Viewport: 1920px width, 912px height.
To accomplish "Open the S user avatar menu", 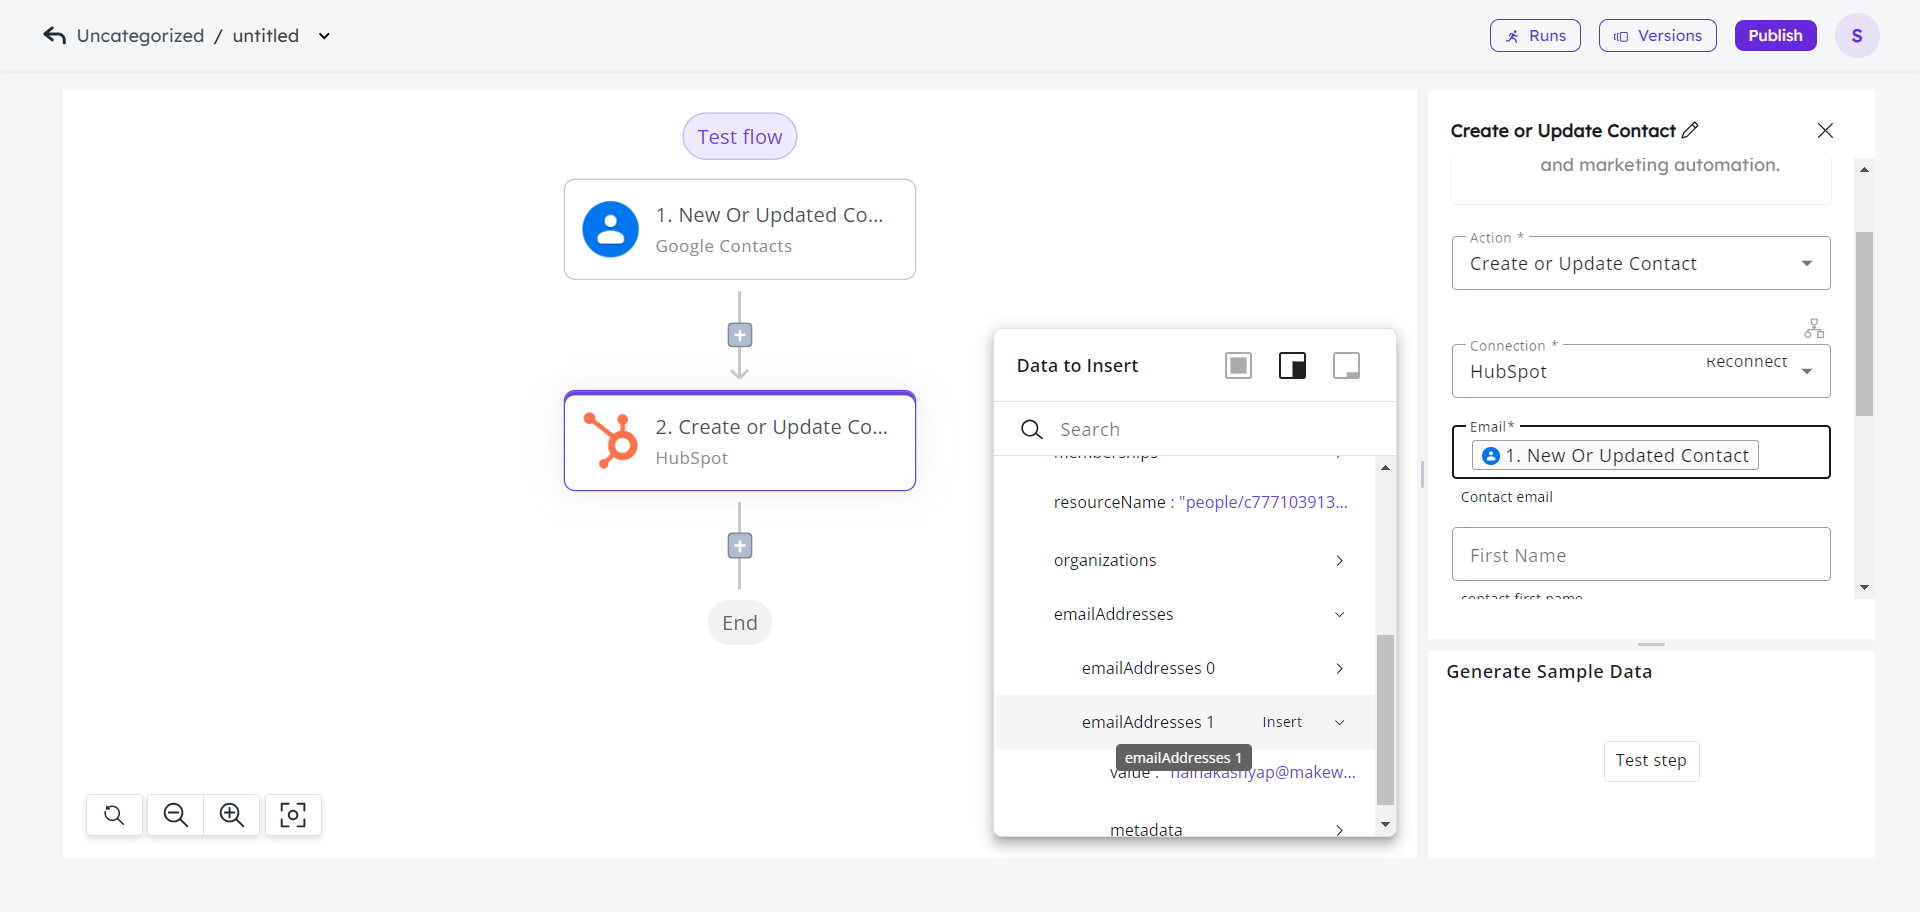I will pyautogui.click(x=1857, y=36).
